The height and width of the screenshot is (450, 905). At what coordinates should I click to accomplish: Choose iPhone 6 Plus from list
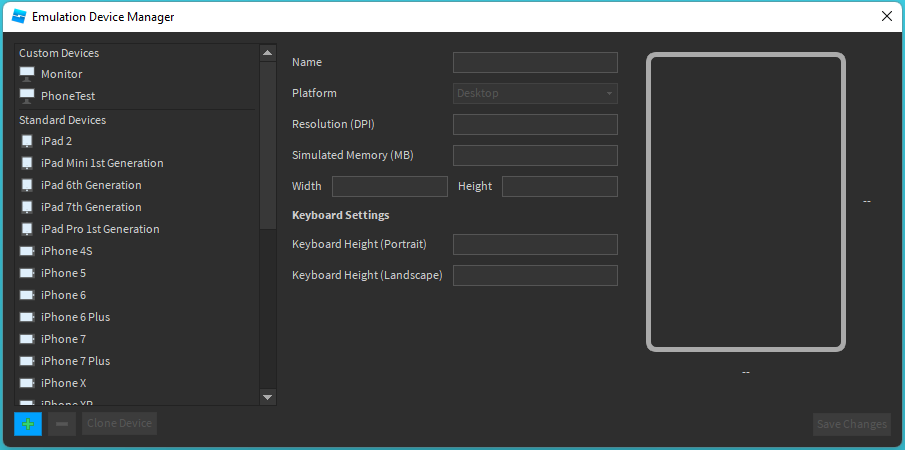tap(75, 317)
